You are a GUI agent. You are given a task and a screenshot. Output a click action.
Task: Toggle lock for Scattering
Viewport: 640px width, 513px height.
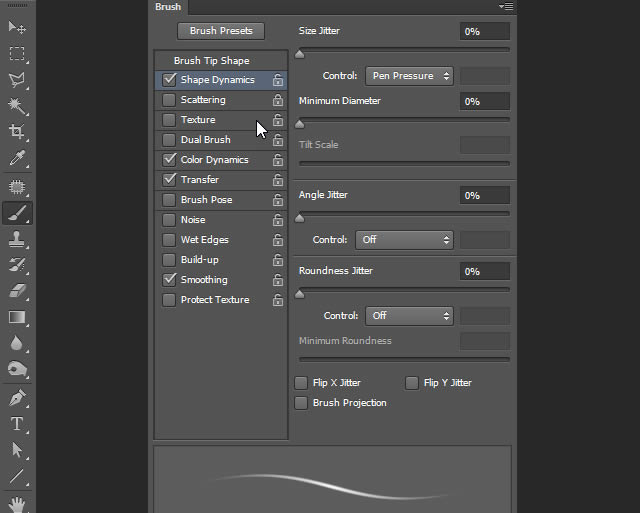(x=278, y=100)
